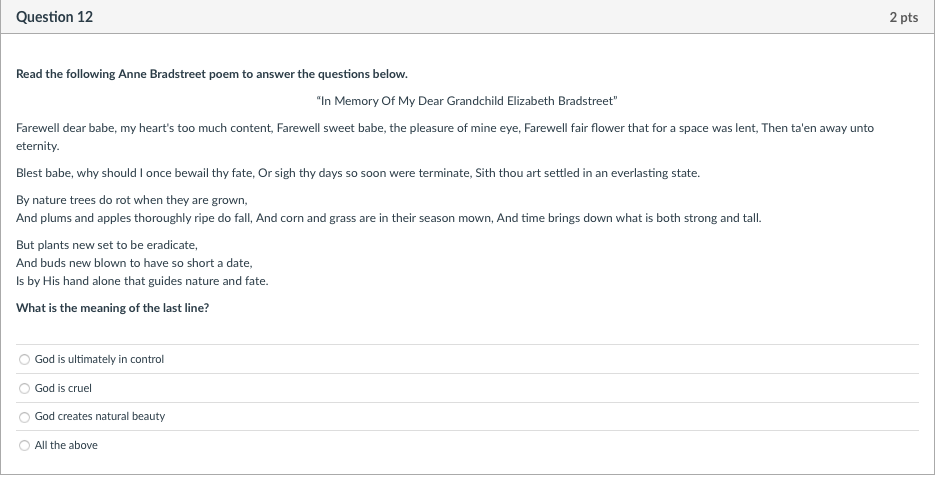Click the bold "Read the following Anne Bradstreet poem" instruction
Image resolution: width=944 pixels, height=477 pixels.
point(212,74)
